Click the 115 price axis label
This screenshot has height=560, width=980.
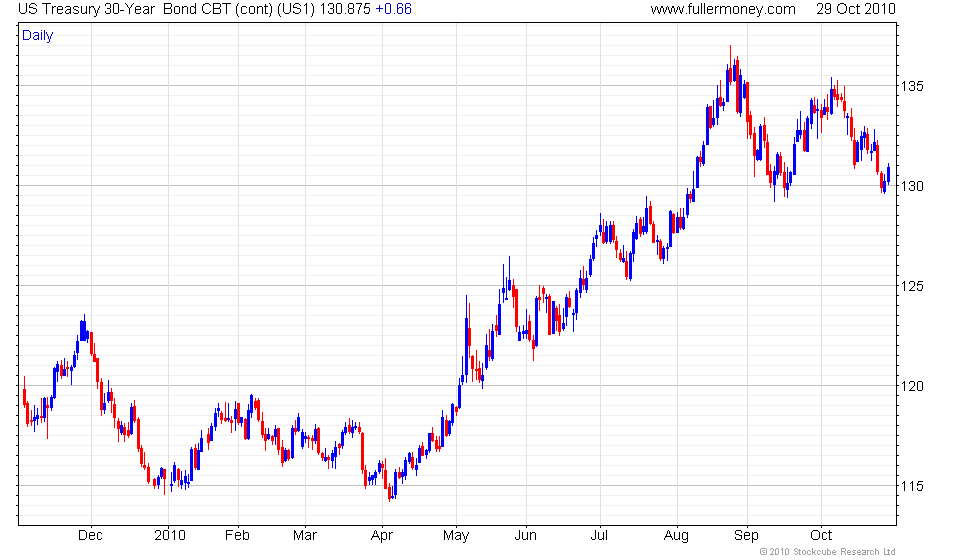(912, 486)
